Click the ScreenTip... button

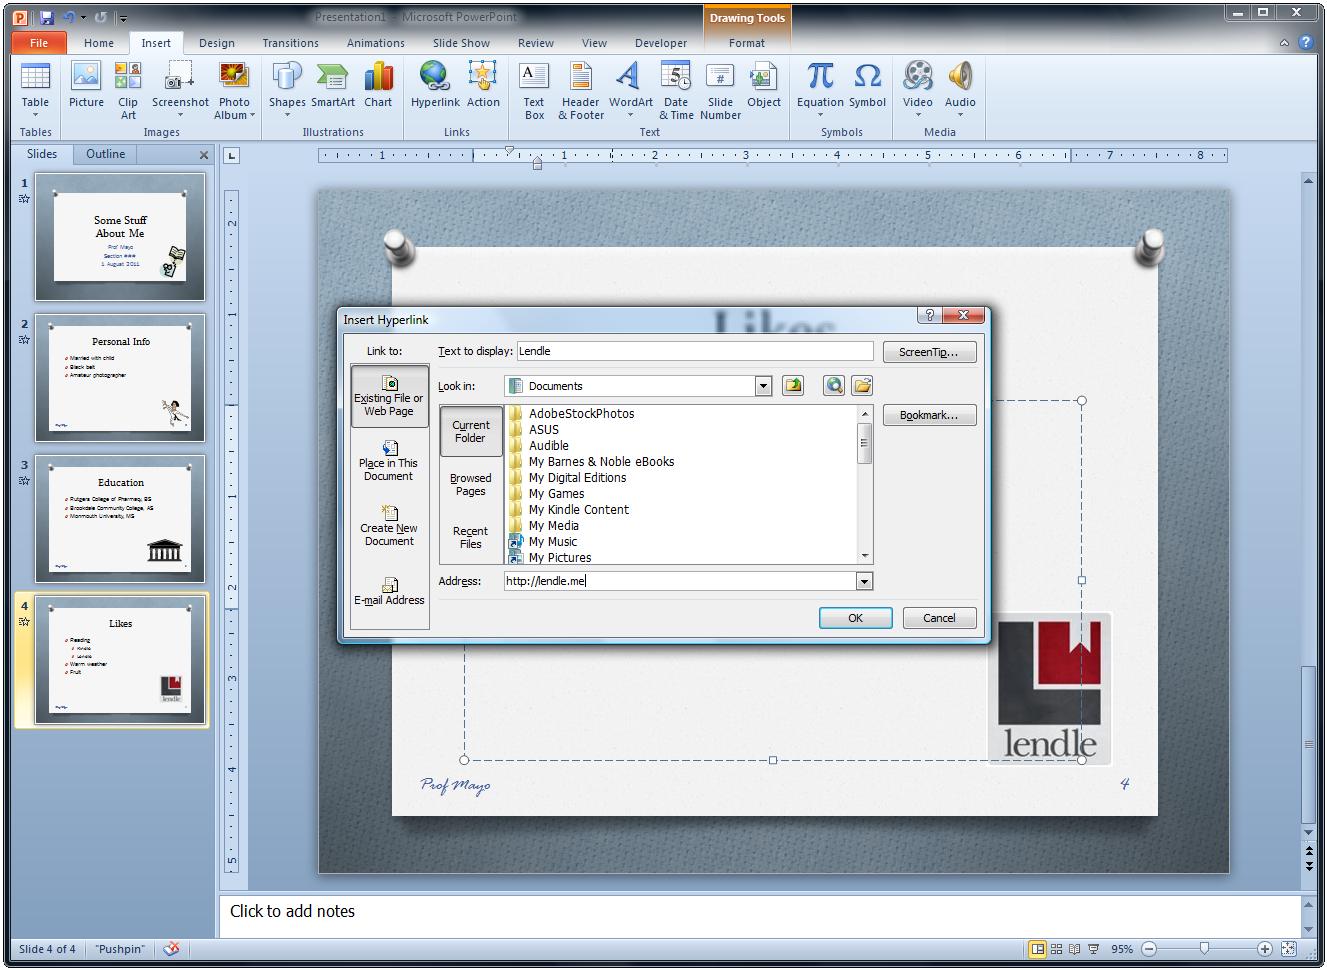929,352
